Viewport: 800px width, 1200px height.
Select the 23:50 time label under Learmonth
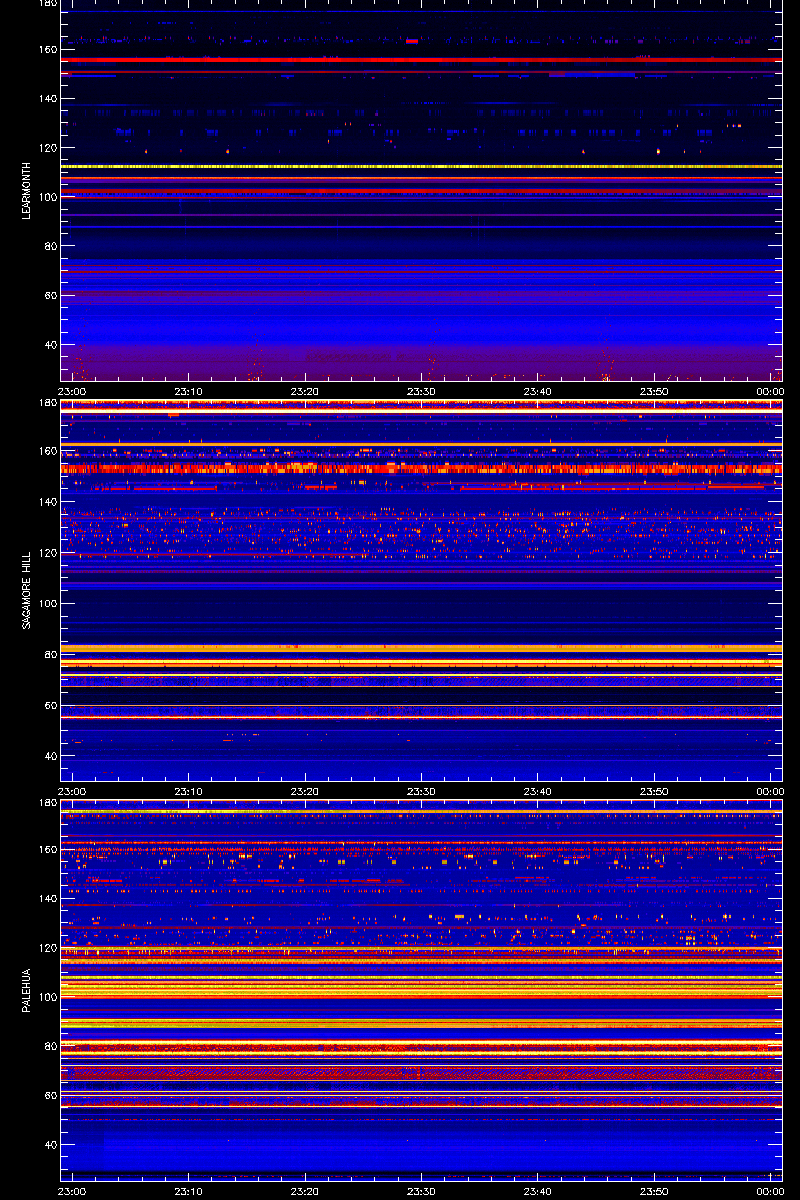(x=654, y=391)
